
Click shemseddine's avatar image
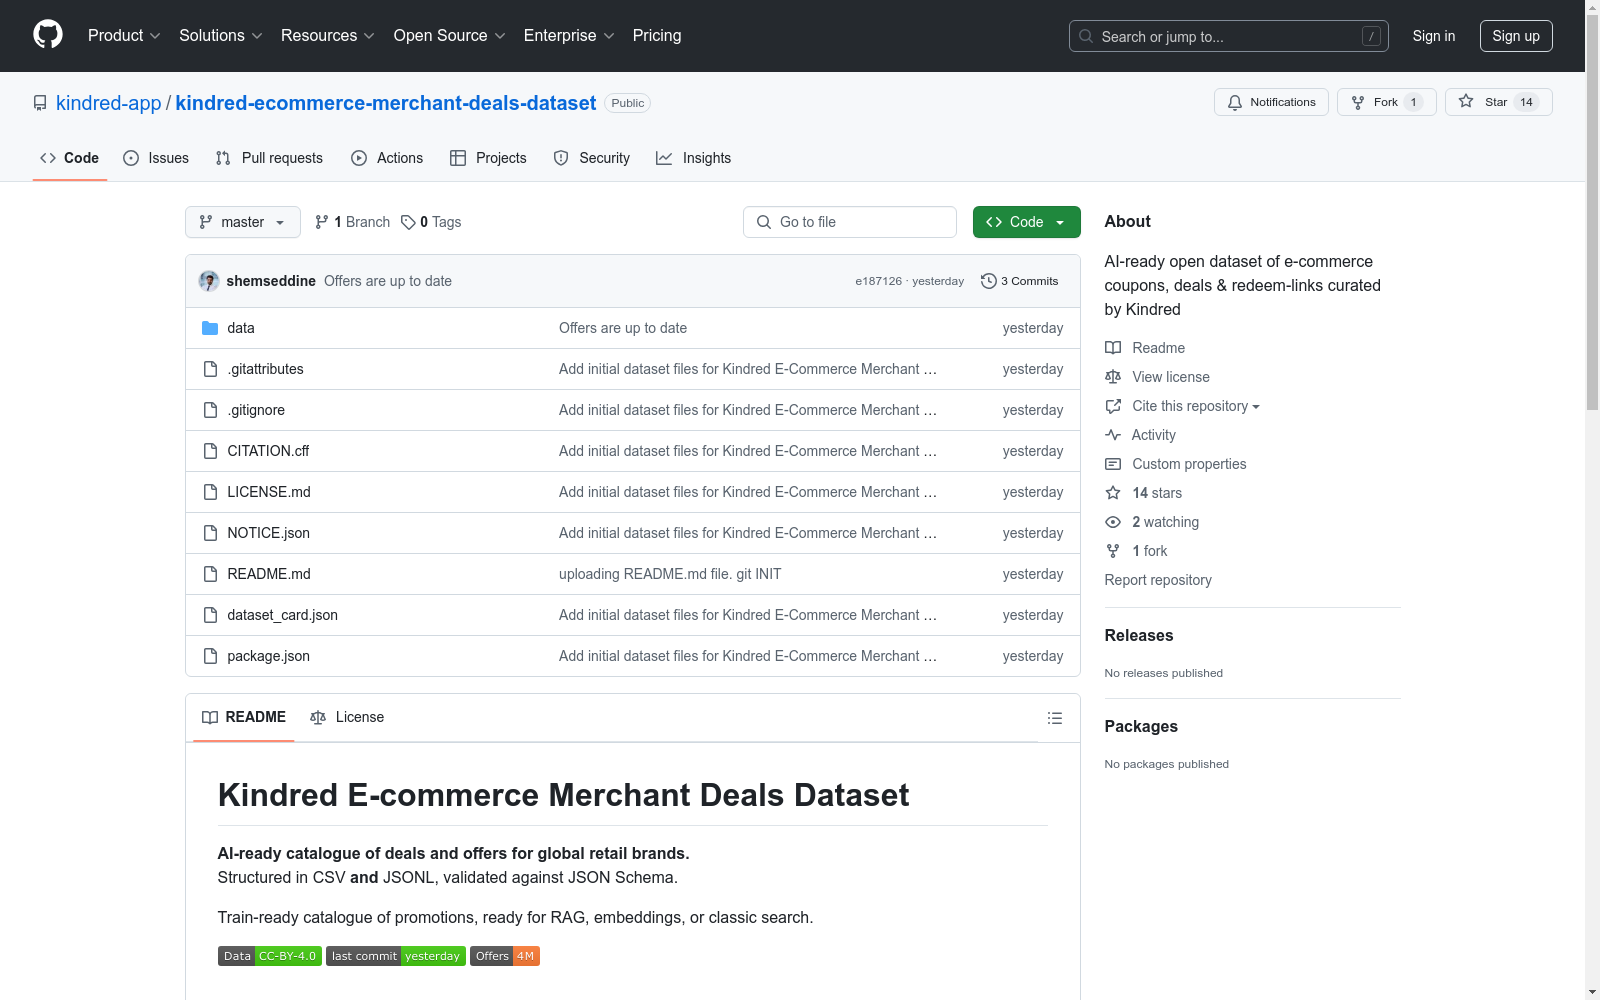[x=209, y=281]
